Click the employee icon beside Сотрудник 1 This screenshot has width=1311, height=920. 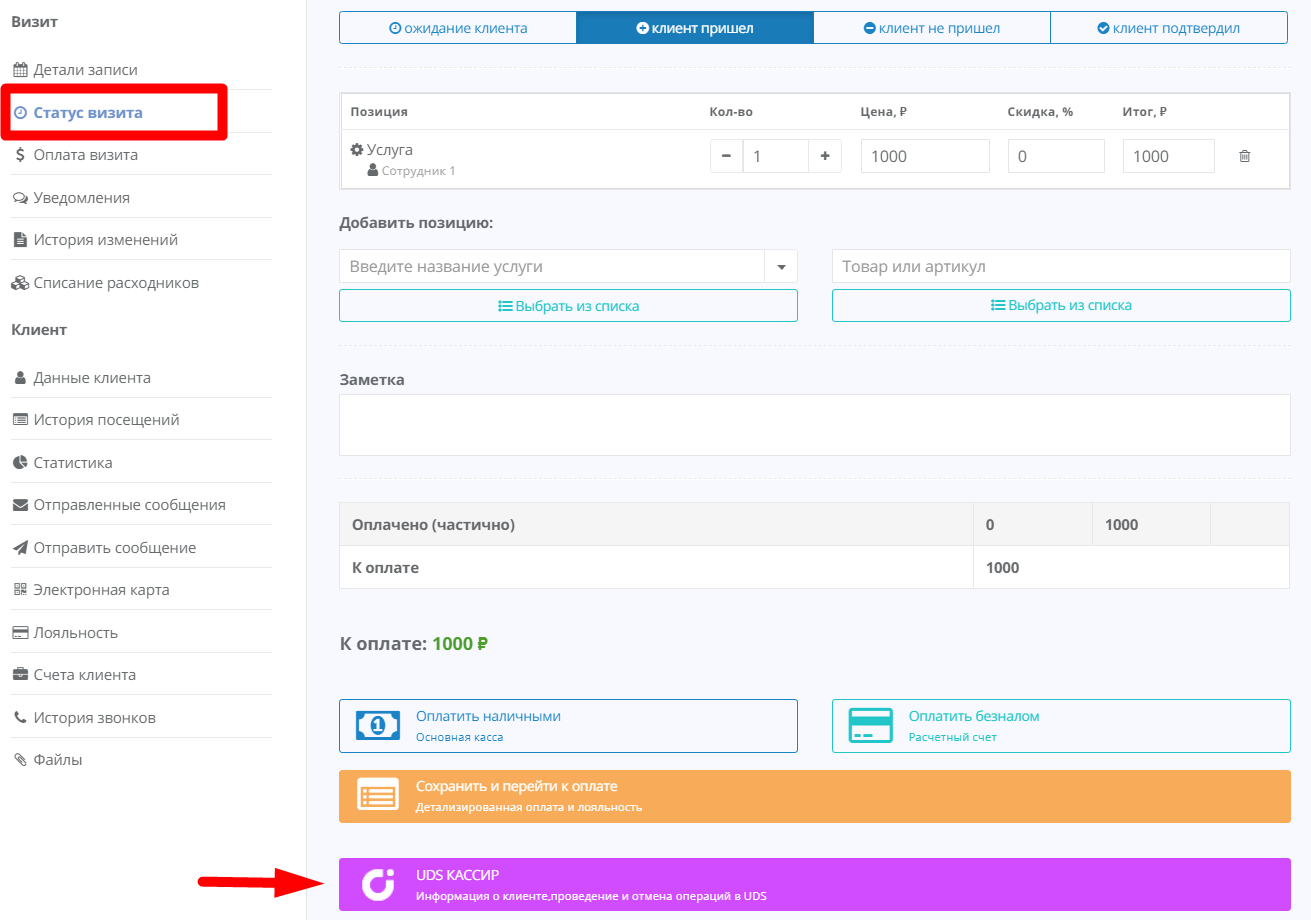point(373,171)
